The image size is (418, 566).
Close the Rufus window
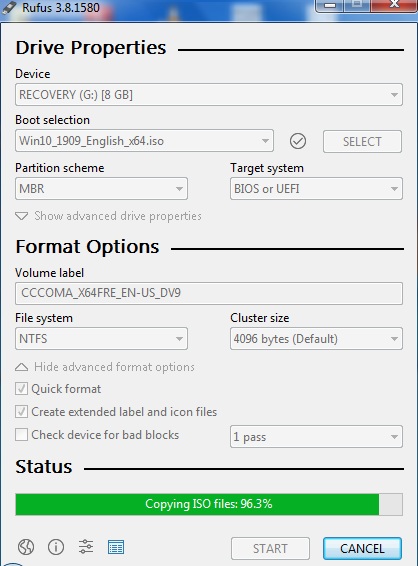pyautogui.click(x=394, y=5)
